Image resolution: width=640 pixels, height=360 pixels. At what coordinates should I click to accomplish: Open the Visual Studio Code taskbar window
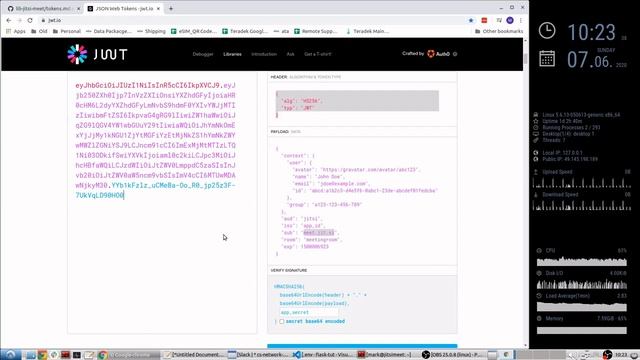click(x=323, y=355)
